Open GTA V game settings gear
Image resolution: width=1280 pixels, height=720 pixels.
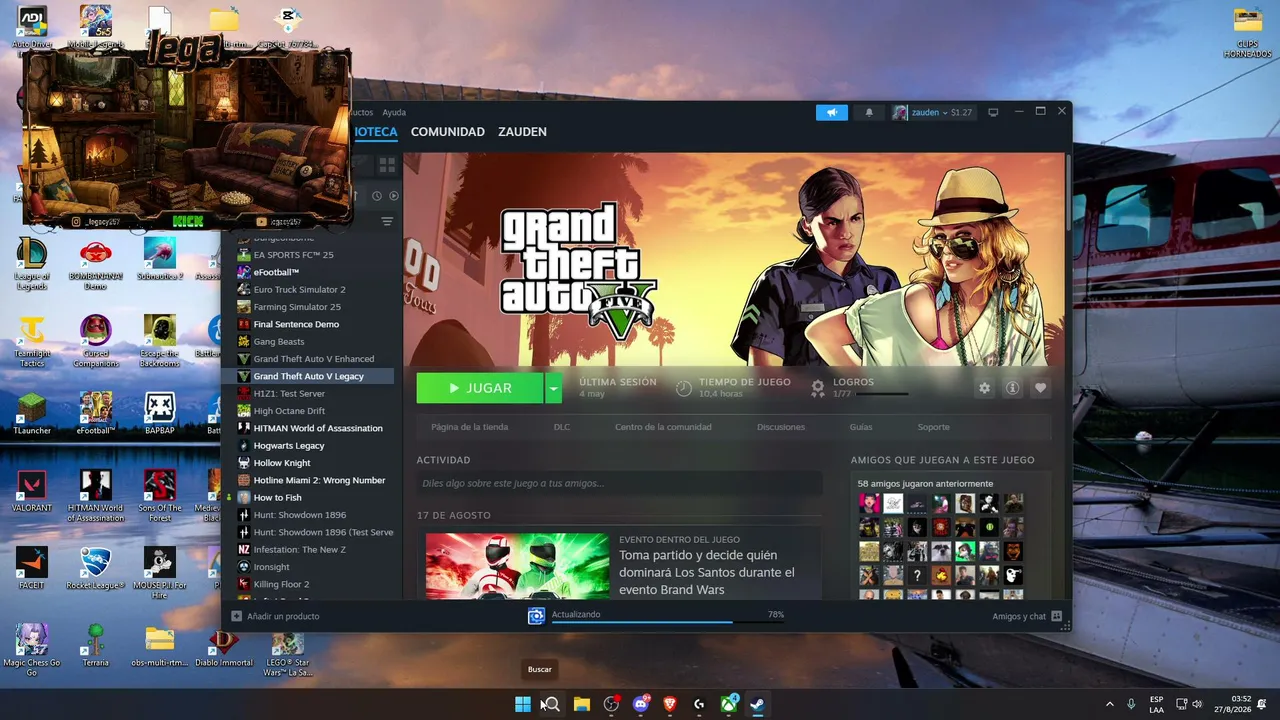[x=984, y=388]
